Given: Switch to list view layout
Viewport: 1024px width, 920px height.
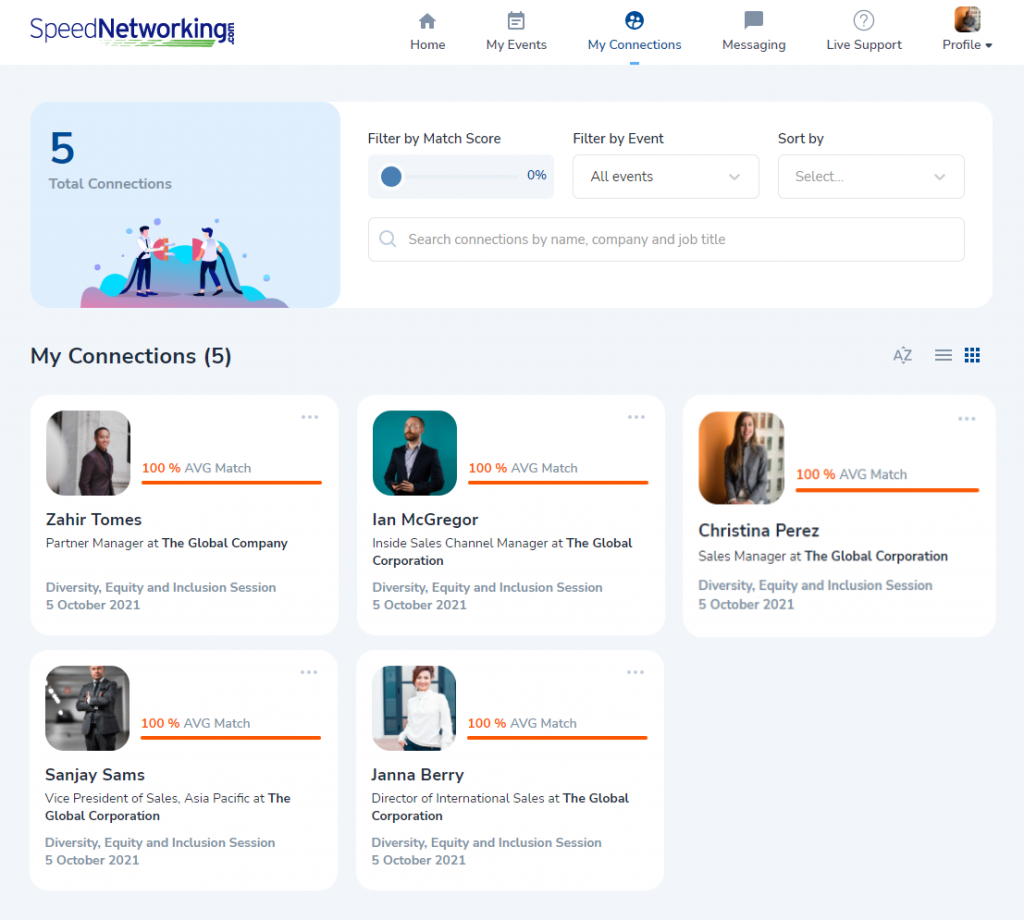Looking at the screenshot, I should coord(943,355).
